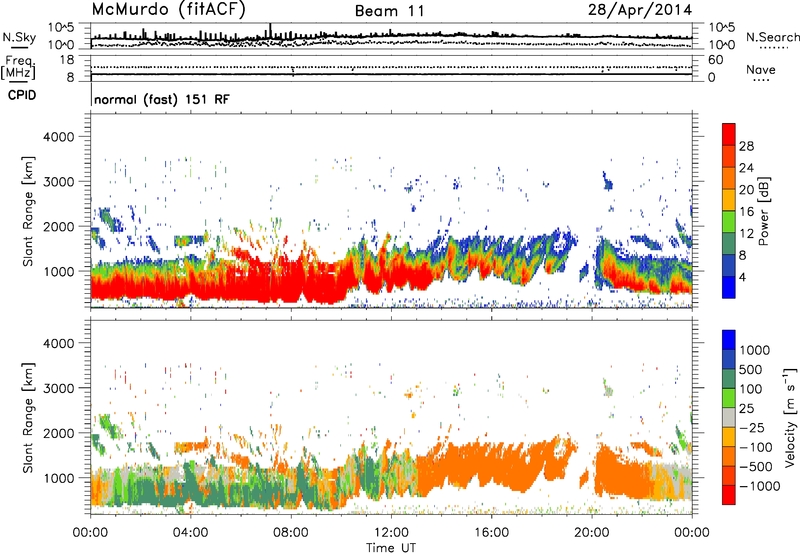Click the 1000 value on the velocity scale
This screenshot has height=554, width=800.
tap(754, 350)
